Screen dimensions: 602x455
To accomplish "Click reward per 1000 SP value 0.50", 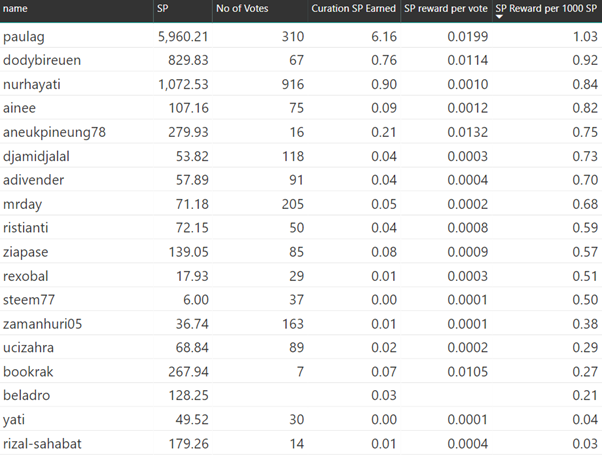I will pos(585,300).
